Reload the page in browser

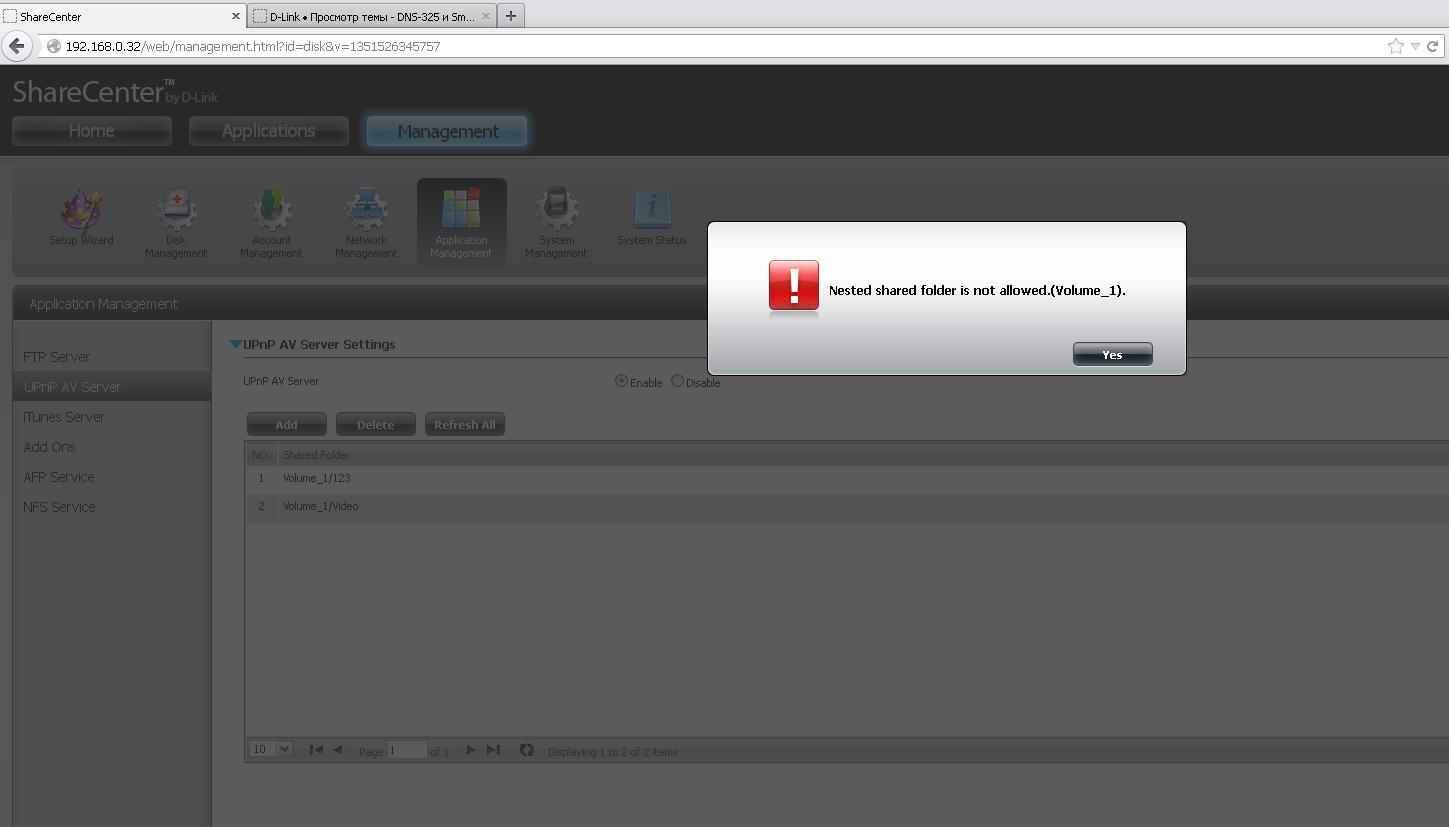[1432, 46]
